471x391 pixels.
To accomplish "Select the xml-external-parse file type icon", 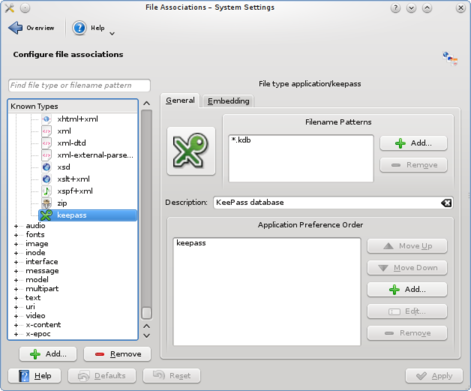I will 47,155.
